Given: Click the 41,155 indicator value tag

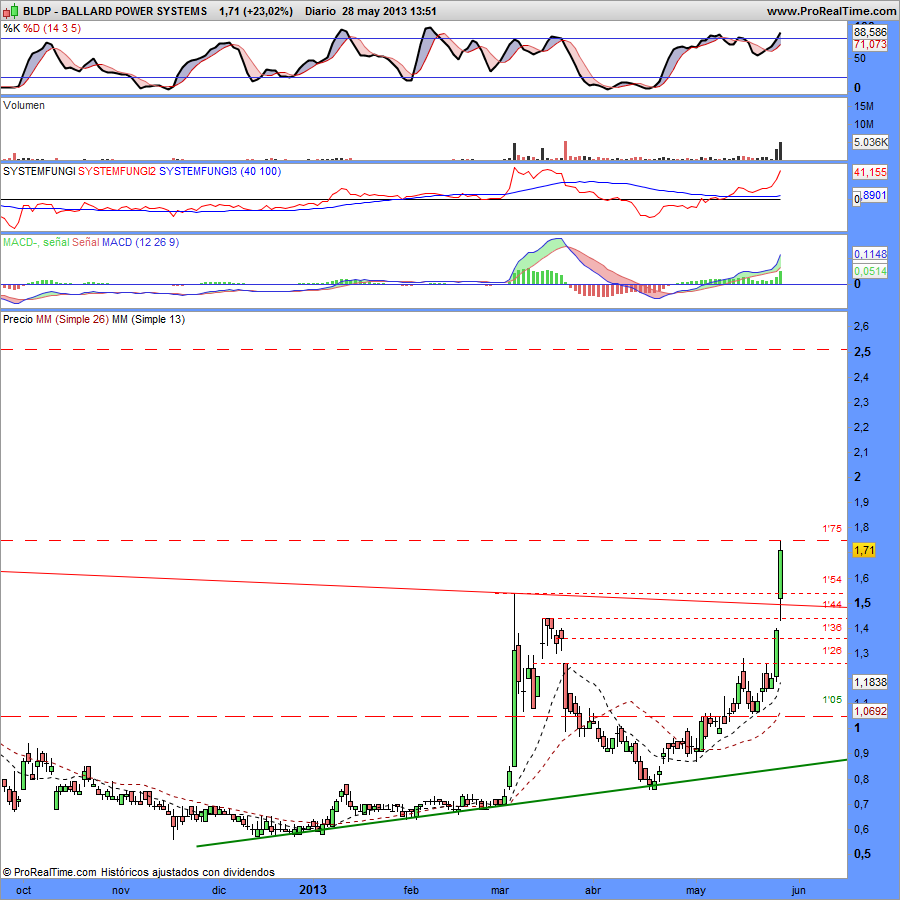Looking at the screenshot, I should (870, 172).
